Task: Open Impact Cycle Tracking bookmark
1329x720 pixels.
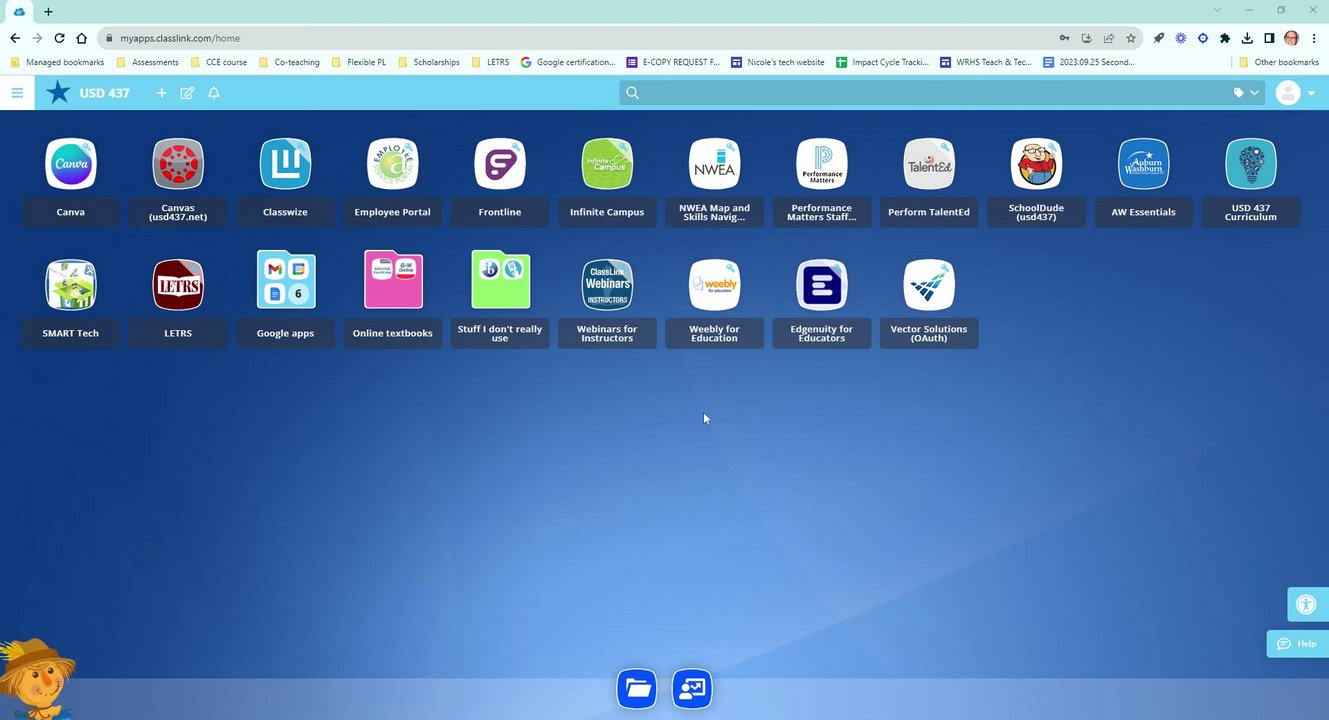Action: [883, 62]
